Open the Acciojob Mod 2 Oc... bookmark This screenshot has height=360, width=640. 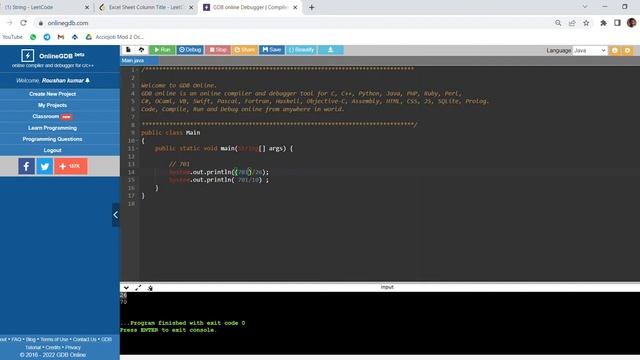[x=115, y=37]
